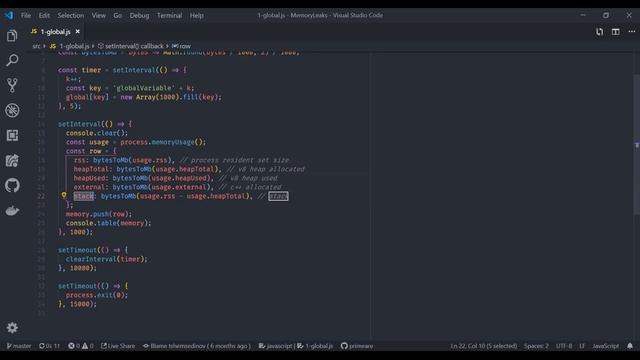Open the Explorer view in activity bar
The image size is (640, 360).
pyautogui.click(x=12, y=36)
